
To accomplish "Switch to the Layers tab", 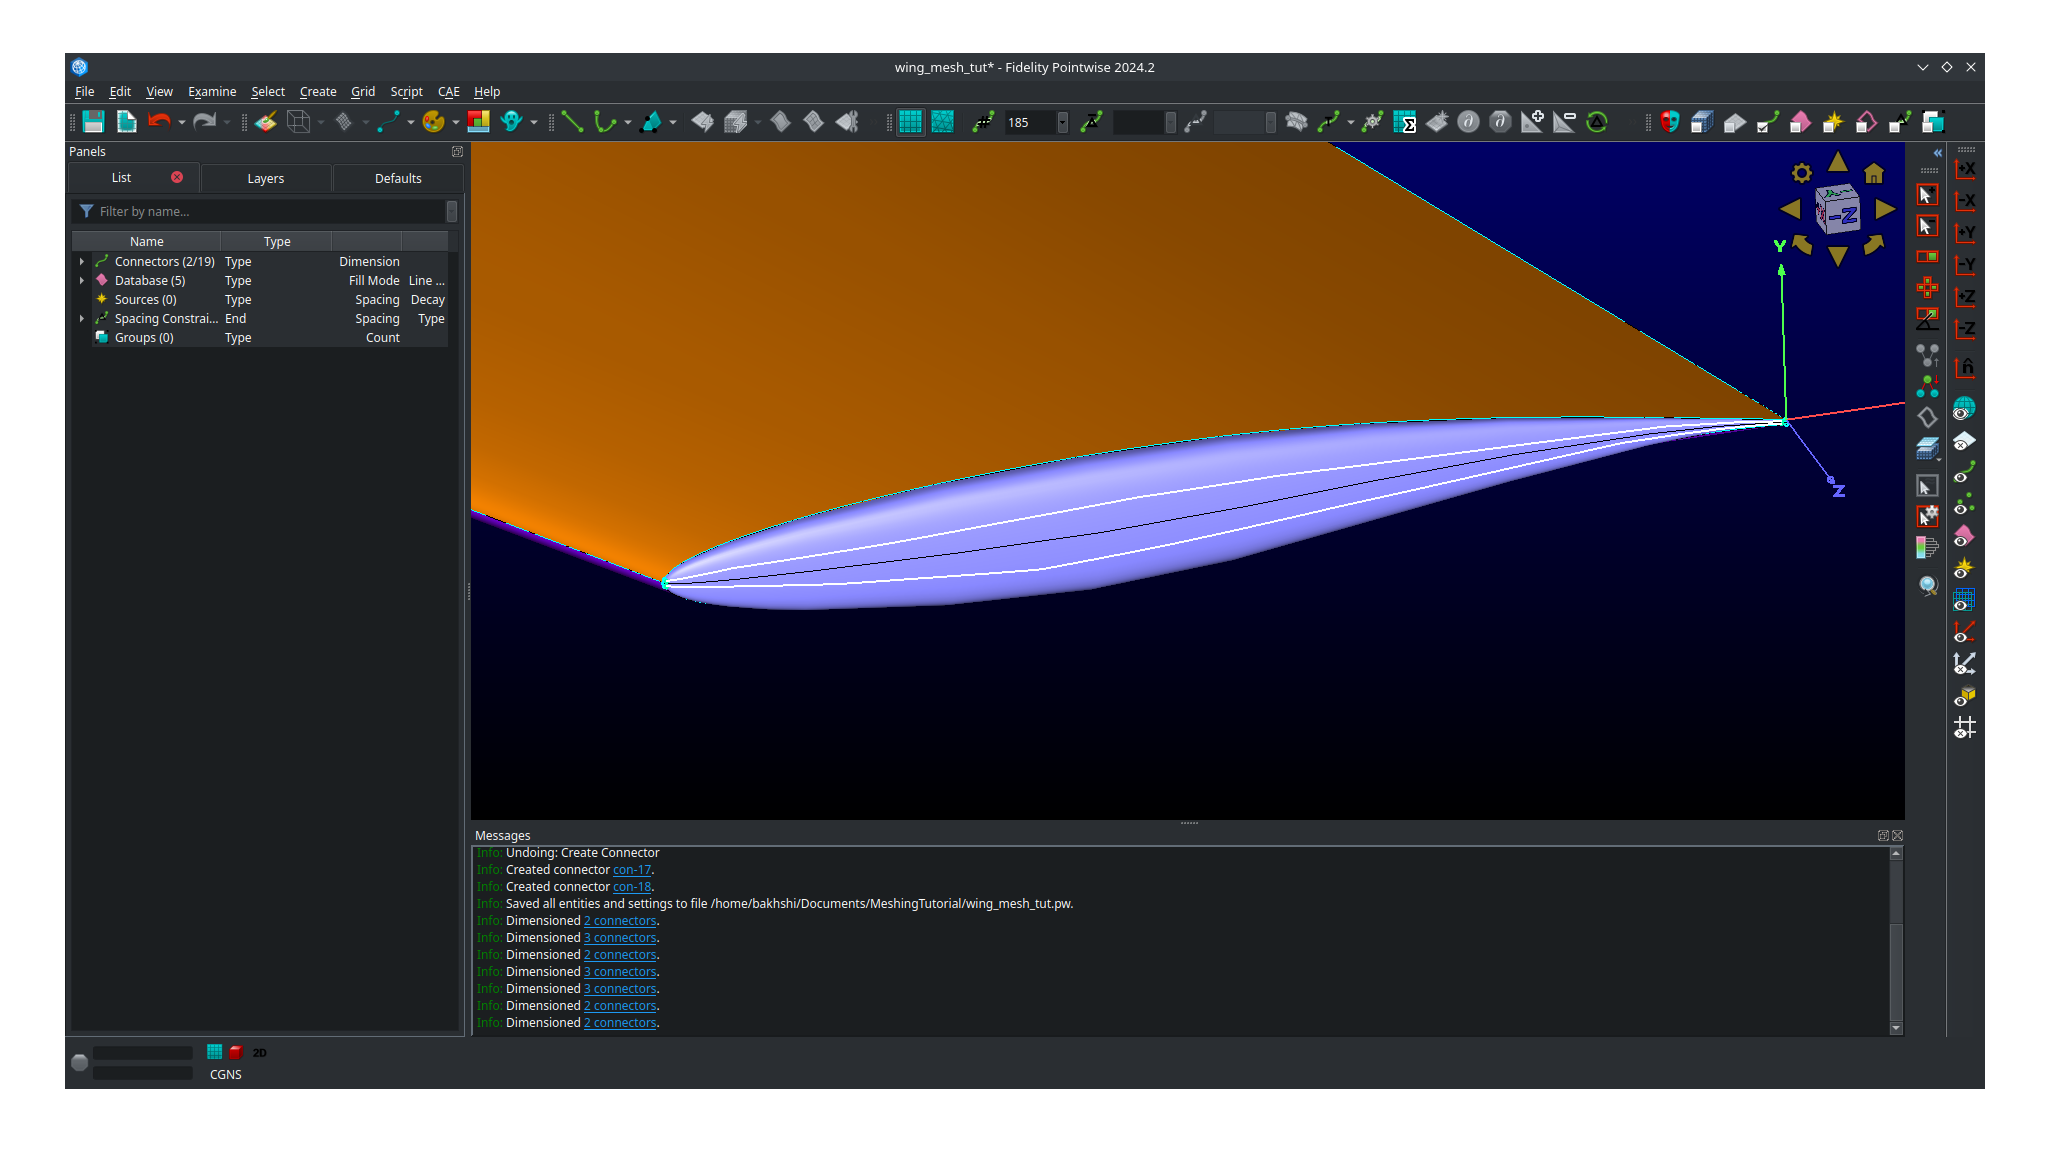I will [266, 178].
